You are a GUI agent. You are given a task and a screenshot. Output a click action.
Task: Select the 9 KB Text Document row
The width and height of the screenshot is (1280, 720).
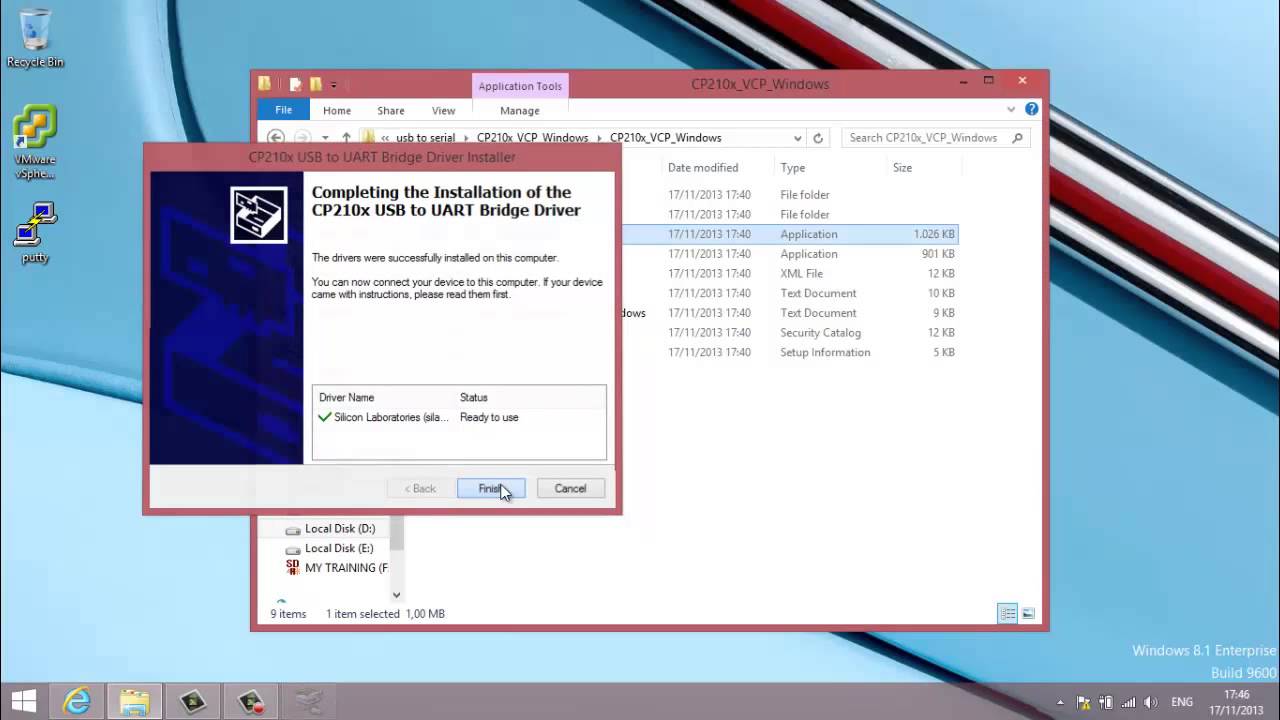[x=790, y=313]
